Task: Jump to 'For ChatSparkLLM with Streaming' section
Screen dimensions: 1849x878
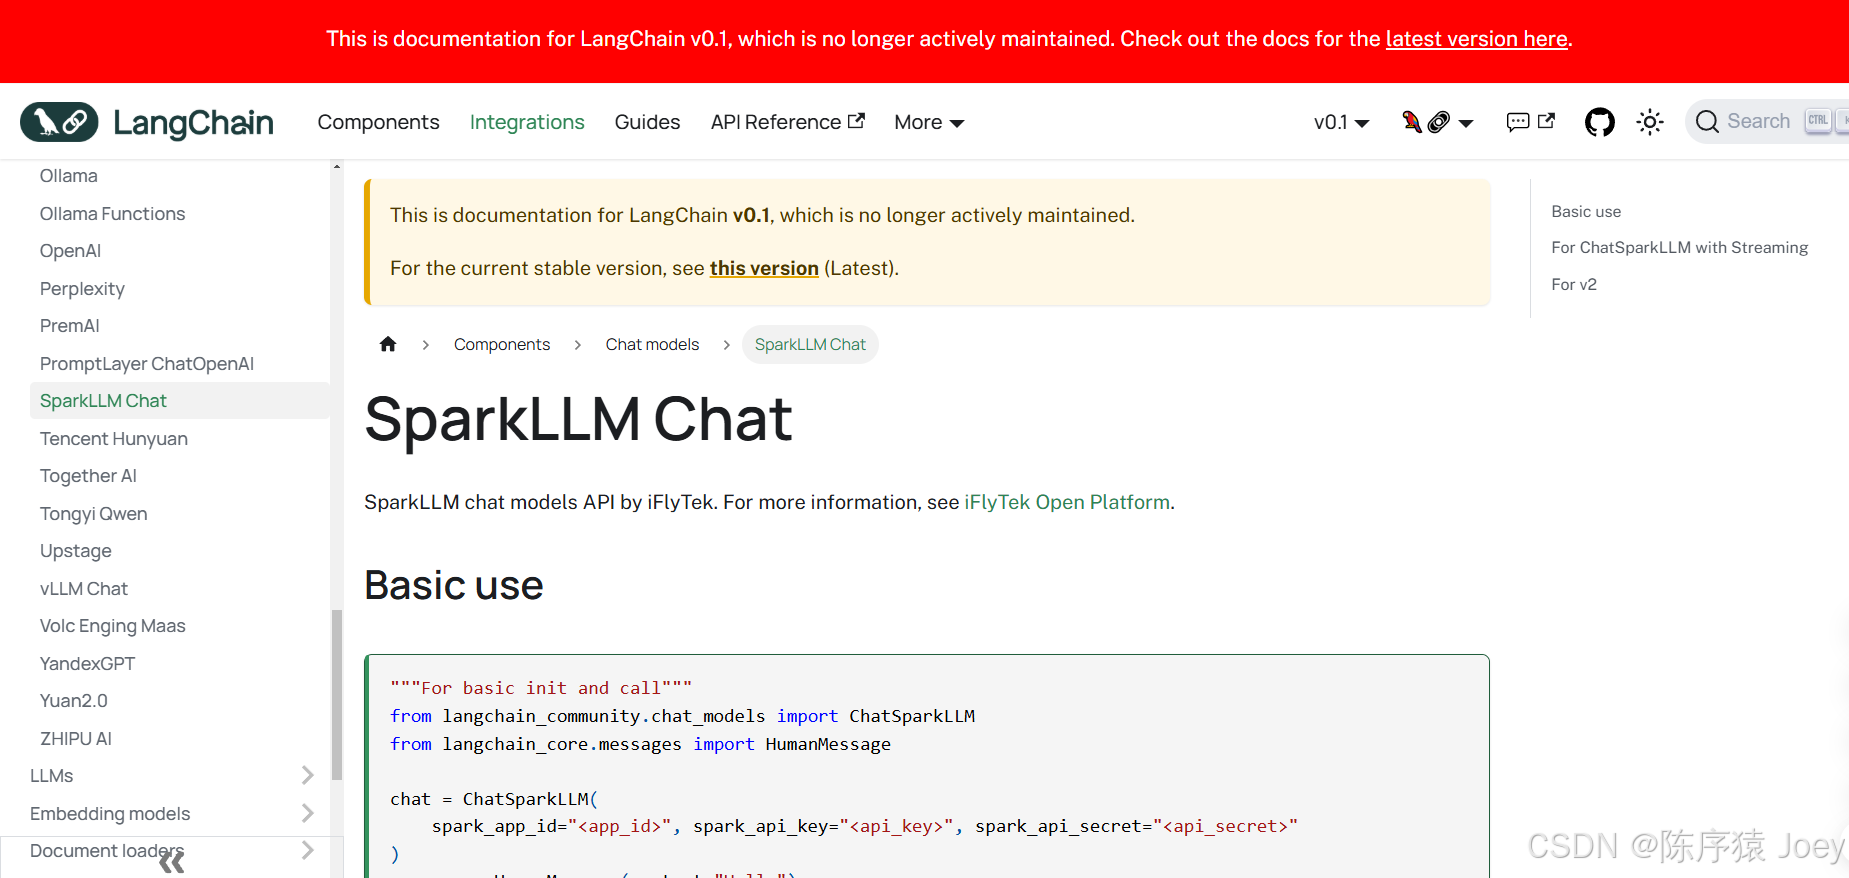Action: pyautogui.click(x=1679, y=248)
